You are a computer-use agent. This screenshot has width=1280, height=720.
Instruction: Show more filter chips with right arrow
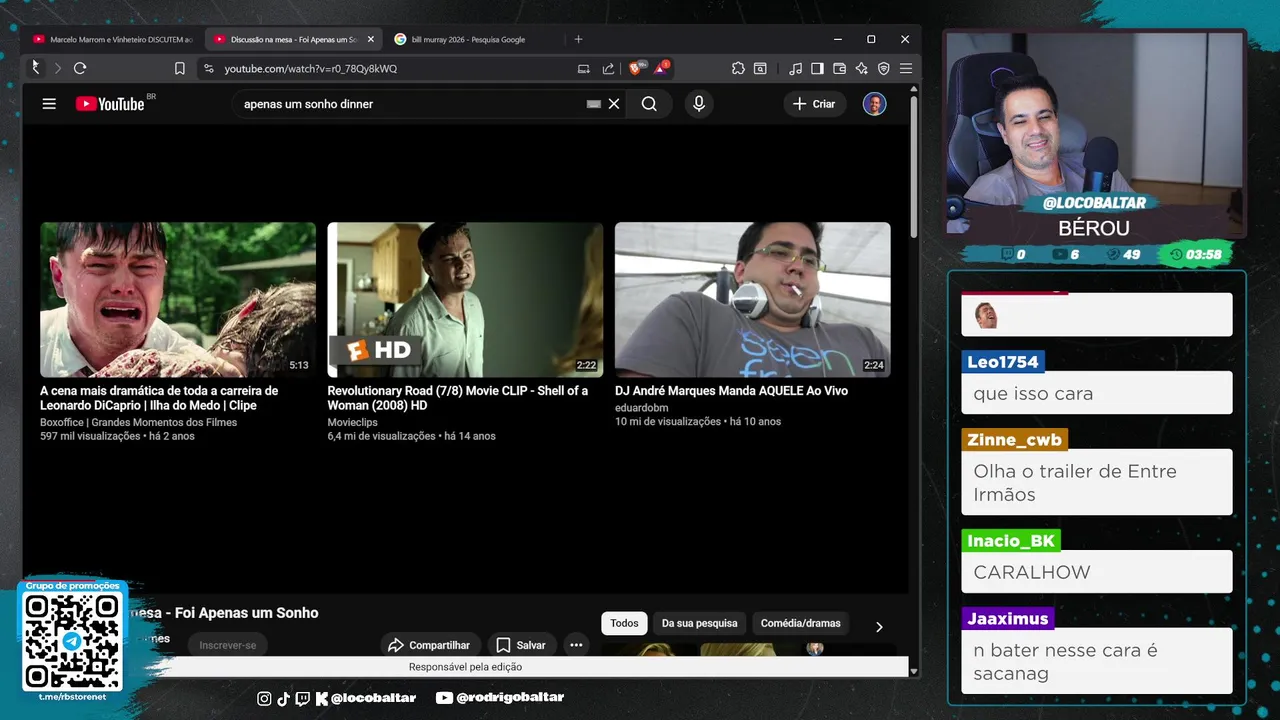tap(879, 627)
